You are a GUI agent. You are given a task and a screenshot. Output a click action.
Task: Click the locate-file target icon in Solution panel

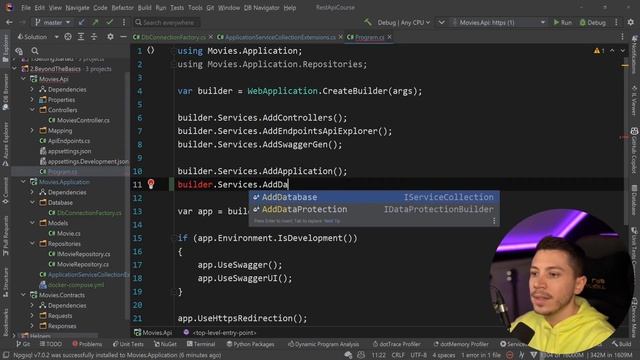[68, 37]
